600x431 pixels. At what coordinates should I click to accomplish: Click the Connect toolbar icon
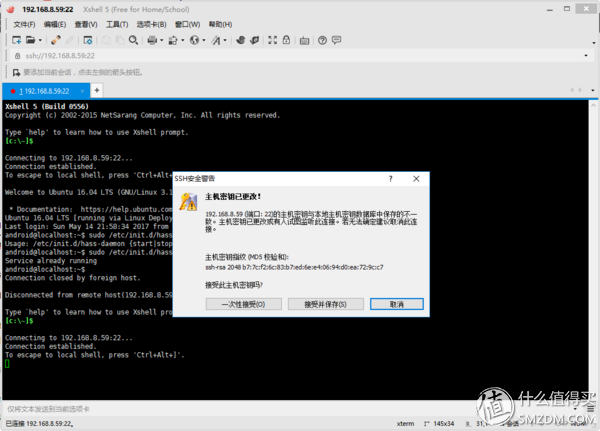coord(56,40)
